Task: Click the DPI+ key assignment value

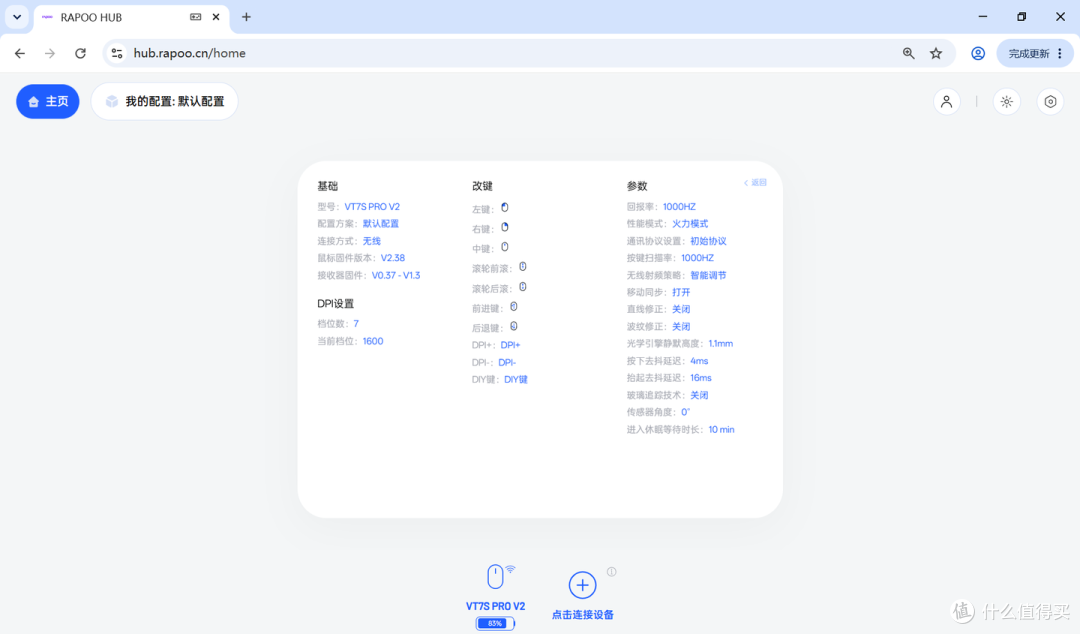Action: tap(510, 345)
